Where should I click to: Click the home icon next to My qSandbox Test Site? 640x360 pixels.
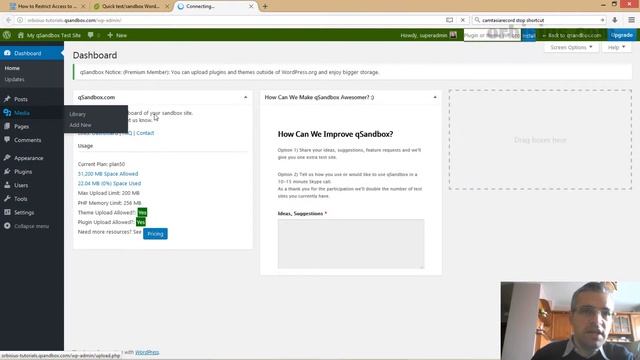pos(21,35)
